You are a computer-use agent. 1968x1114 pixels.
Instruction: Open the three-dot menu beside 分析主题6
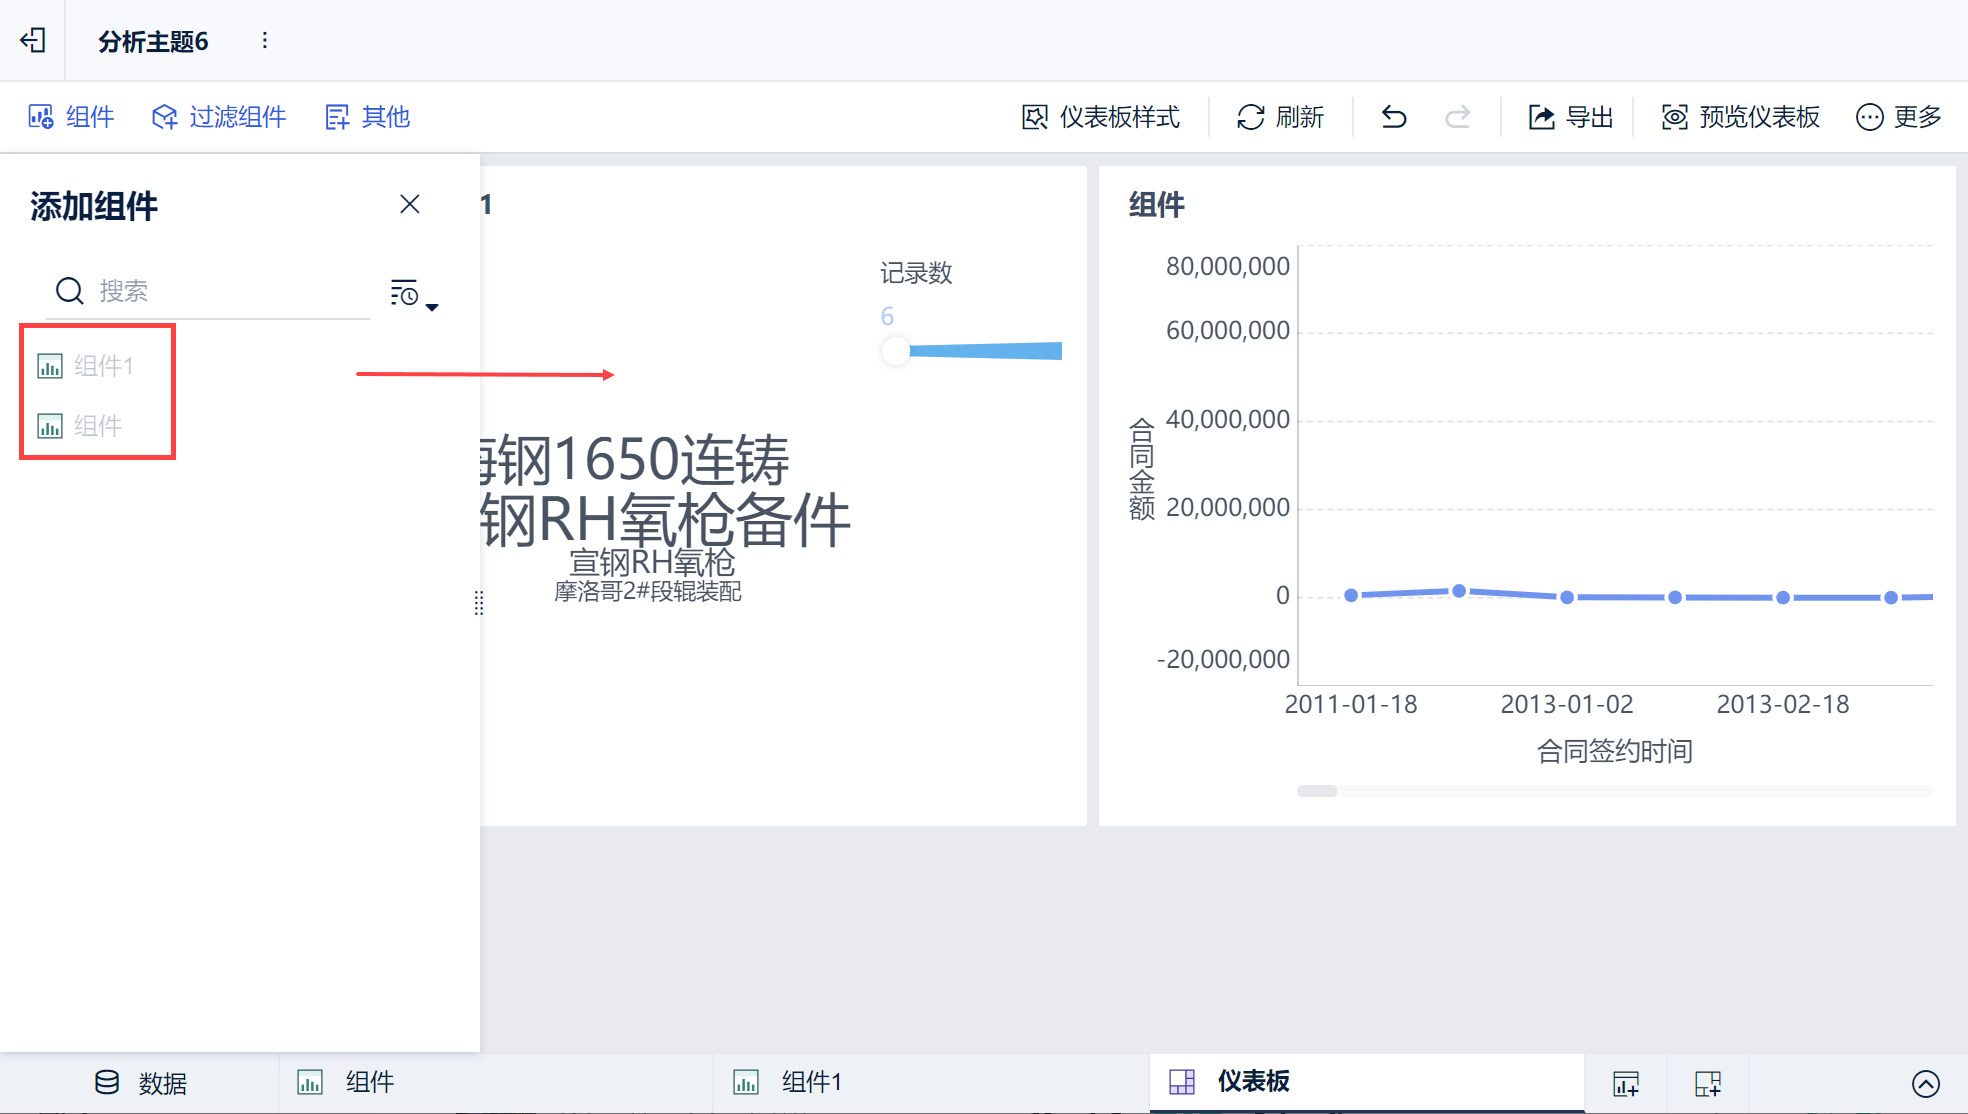tap(264, 40)
